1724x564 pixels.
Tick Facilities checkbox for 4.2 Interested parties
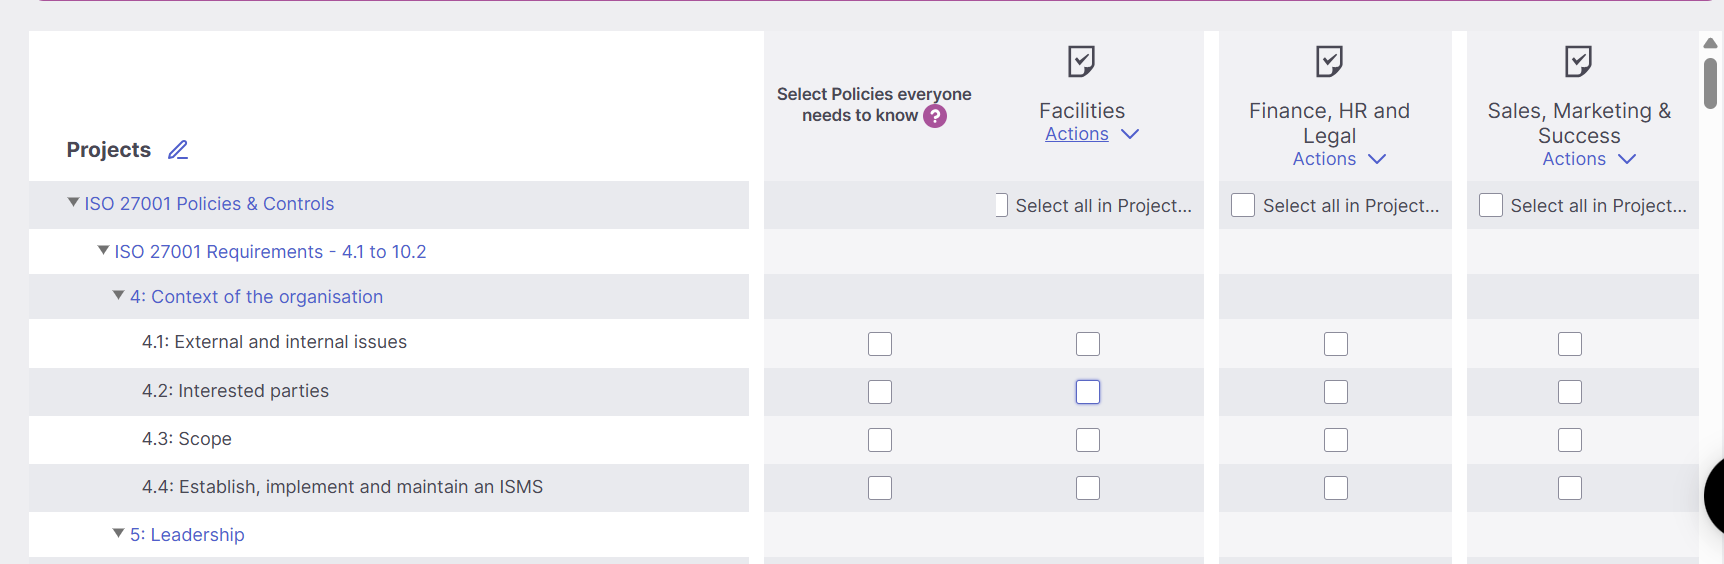[x=1088, y=392]
